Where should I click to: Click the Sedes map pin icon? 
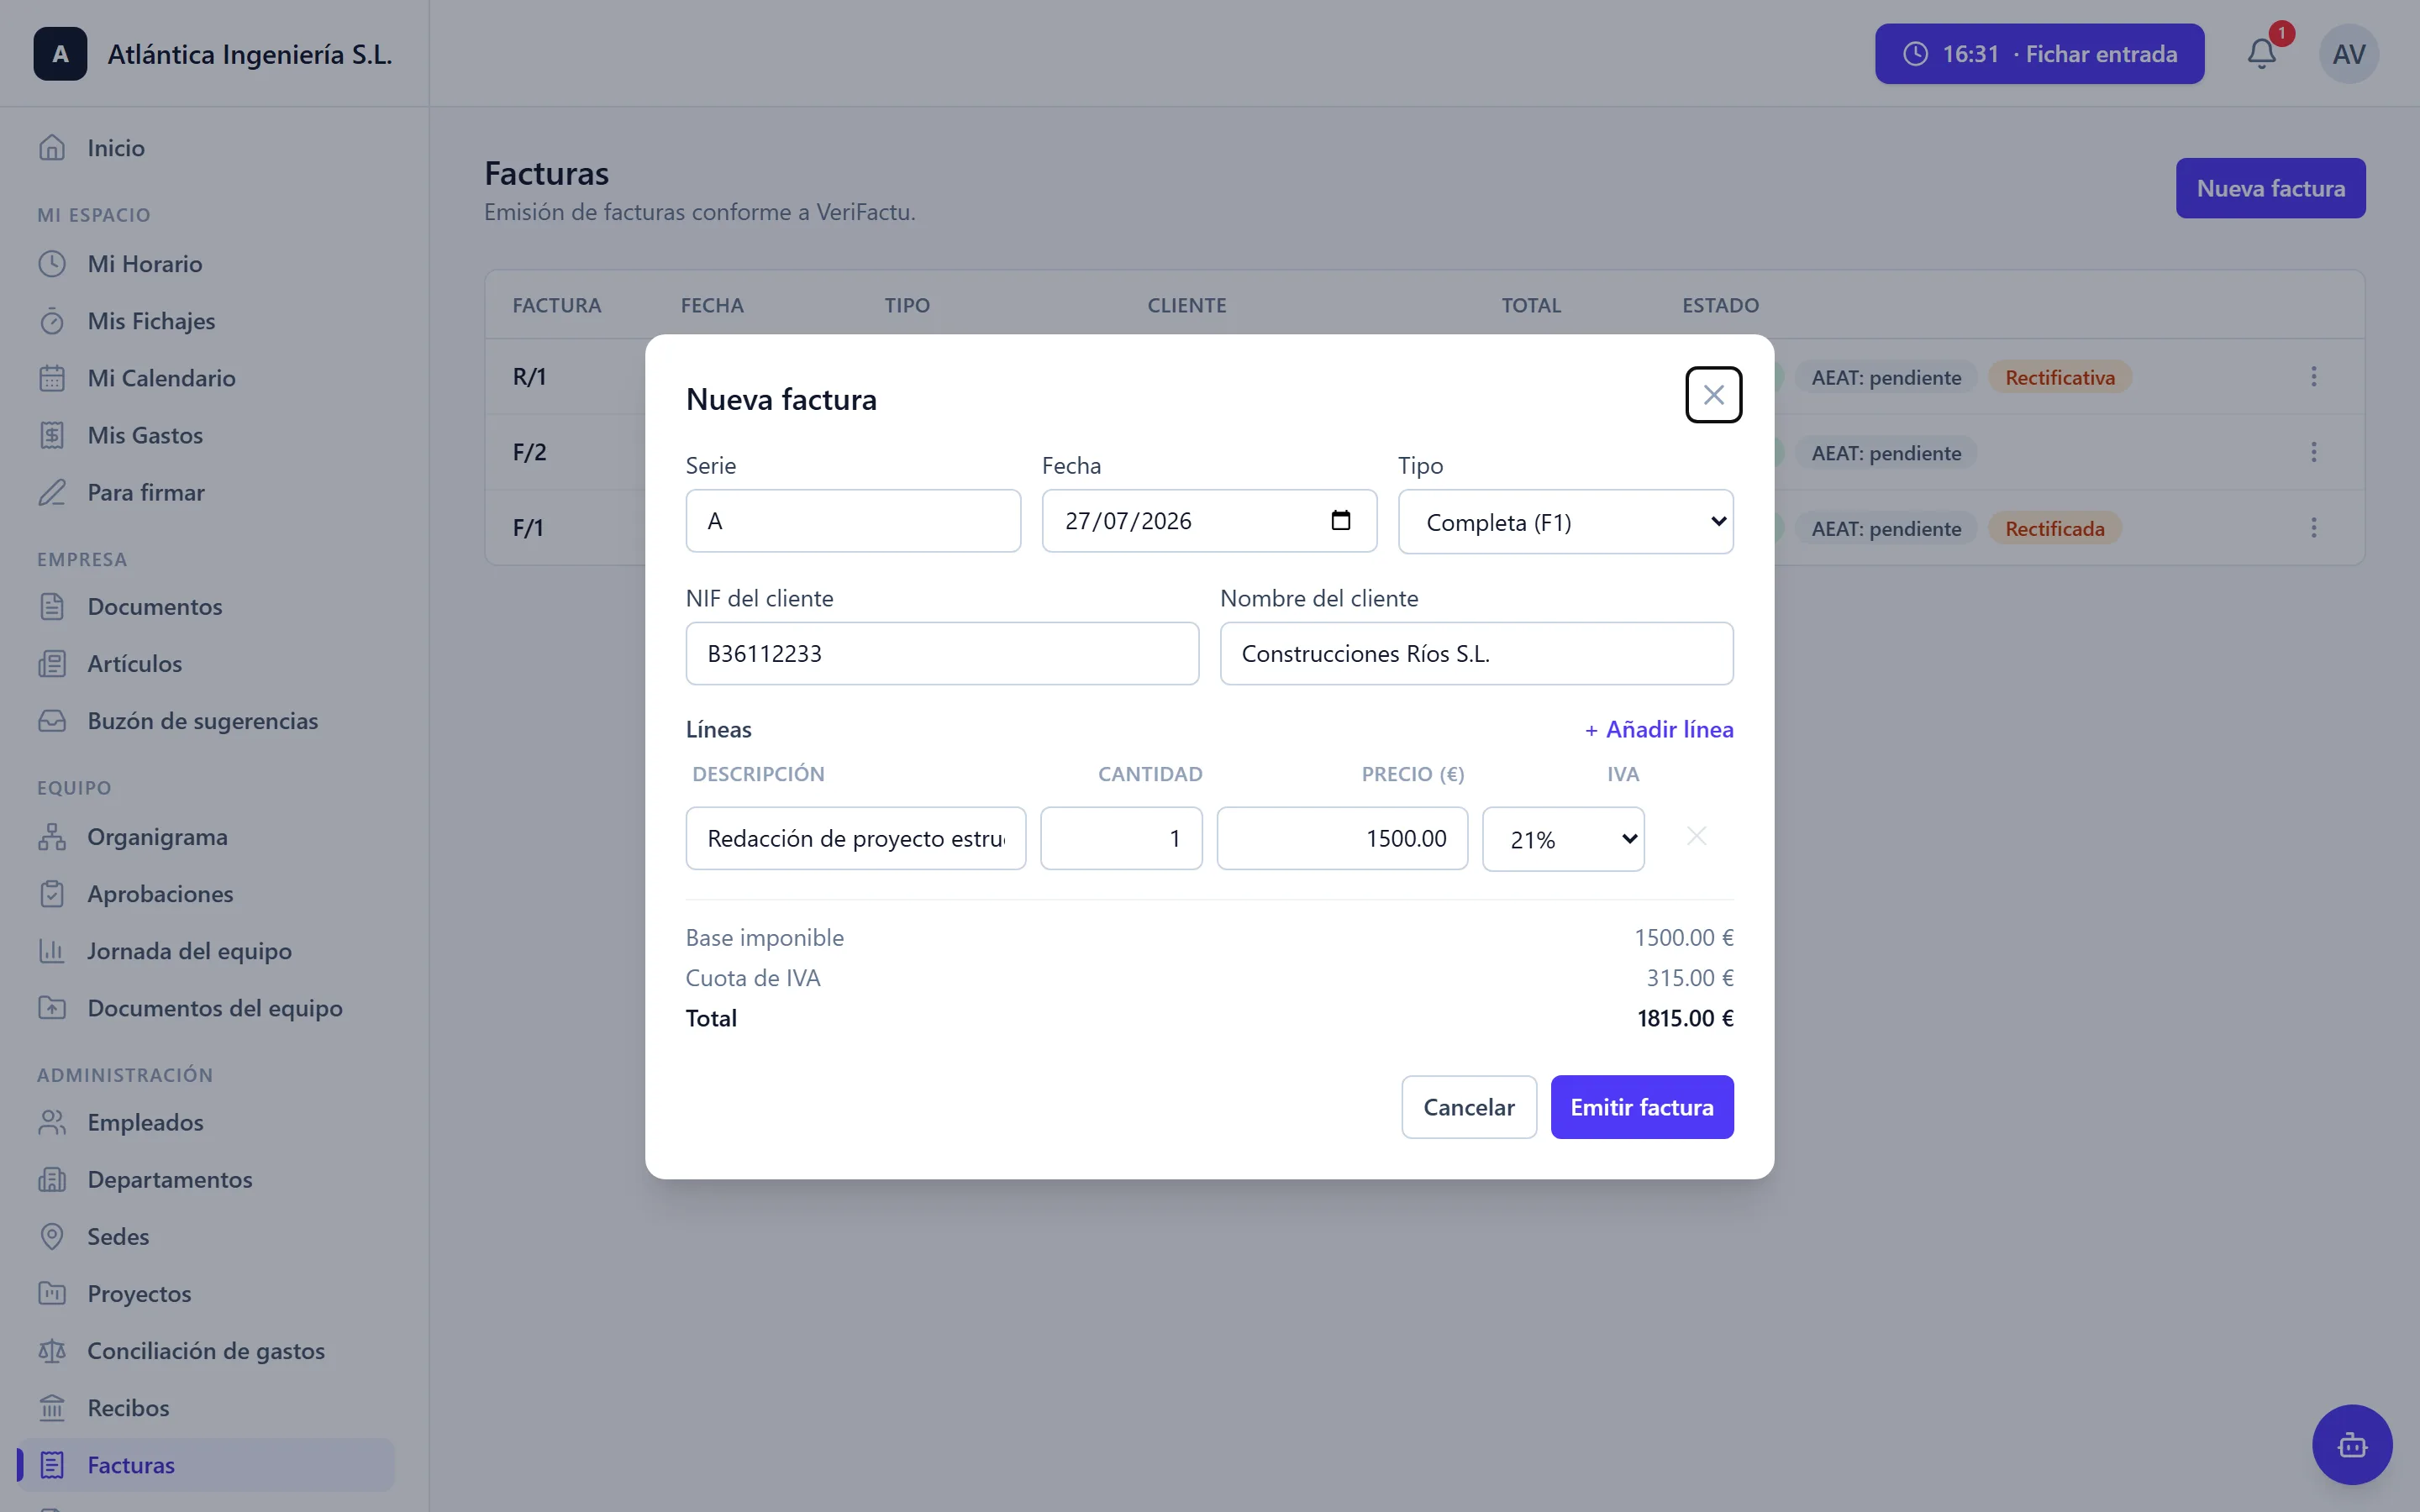[52, 1237]
